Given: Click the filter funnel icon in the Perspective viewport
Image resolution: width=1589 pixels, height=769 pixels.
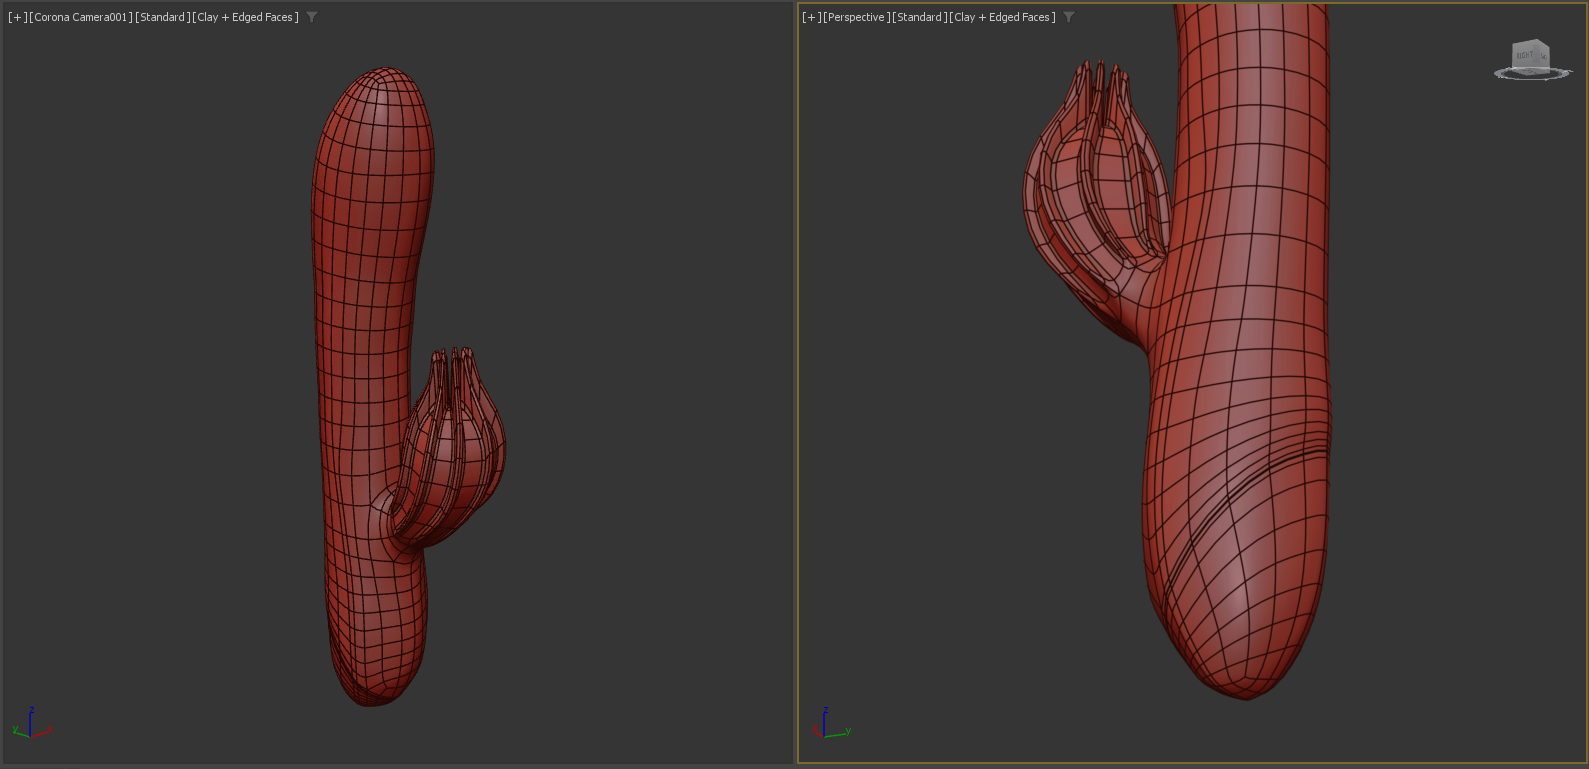Looking at the screenshot, I should (1069, 17).
